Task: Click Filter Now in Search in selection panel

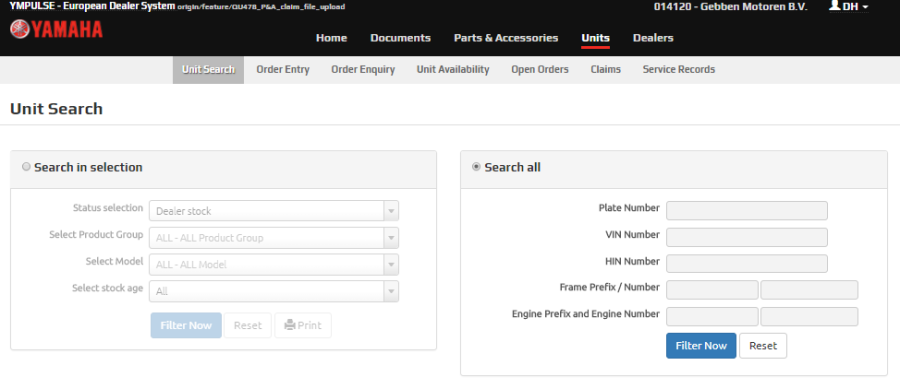Action: pyautogui.click(x=186, y=325)
